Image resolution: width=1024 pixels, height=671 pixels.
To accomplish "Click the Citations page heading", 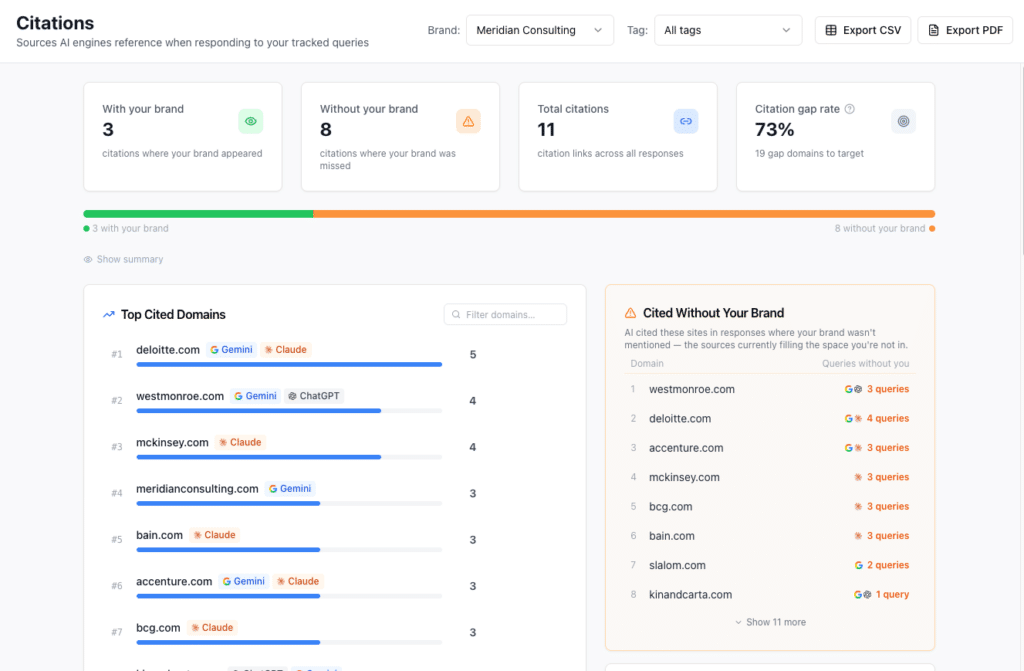I will [55, 23].
